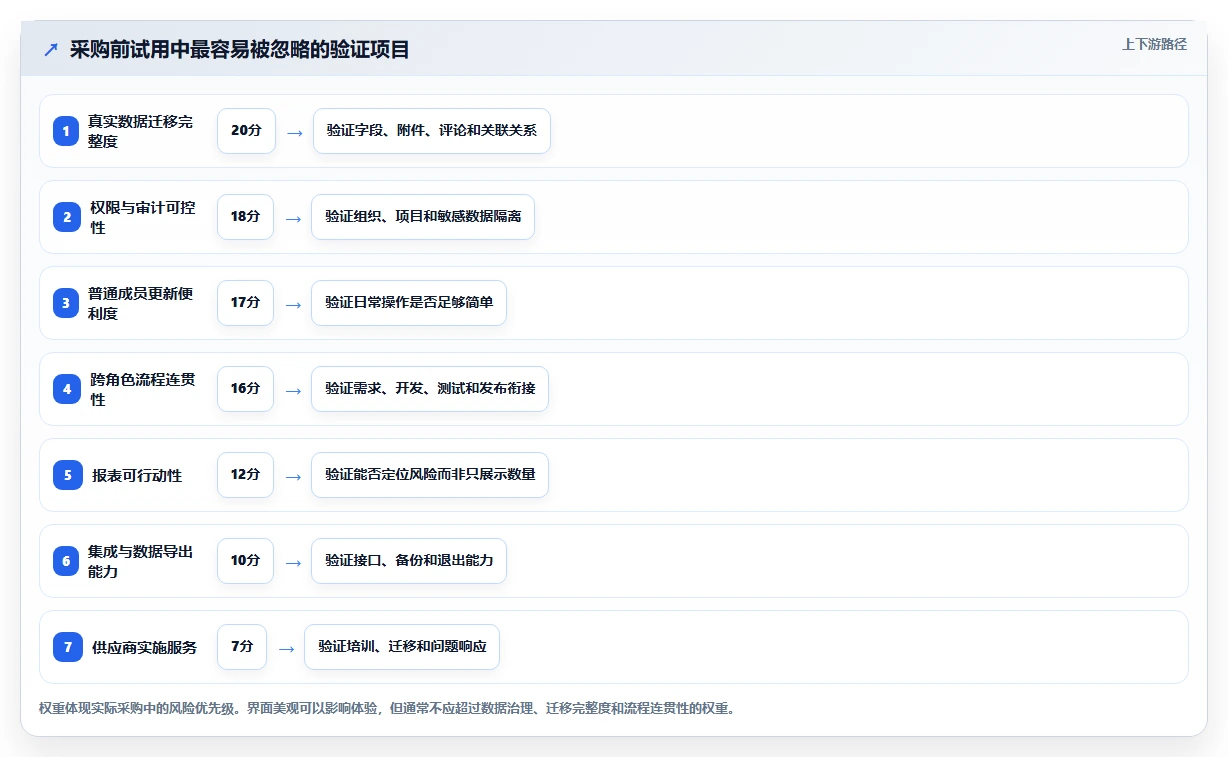Image resolution: width=1228 pixels, height=757 pixels.
Task: Select the number 1 step badge
Action: [66, 131]
